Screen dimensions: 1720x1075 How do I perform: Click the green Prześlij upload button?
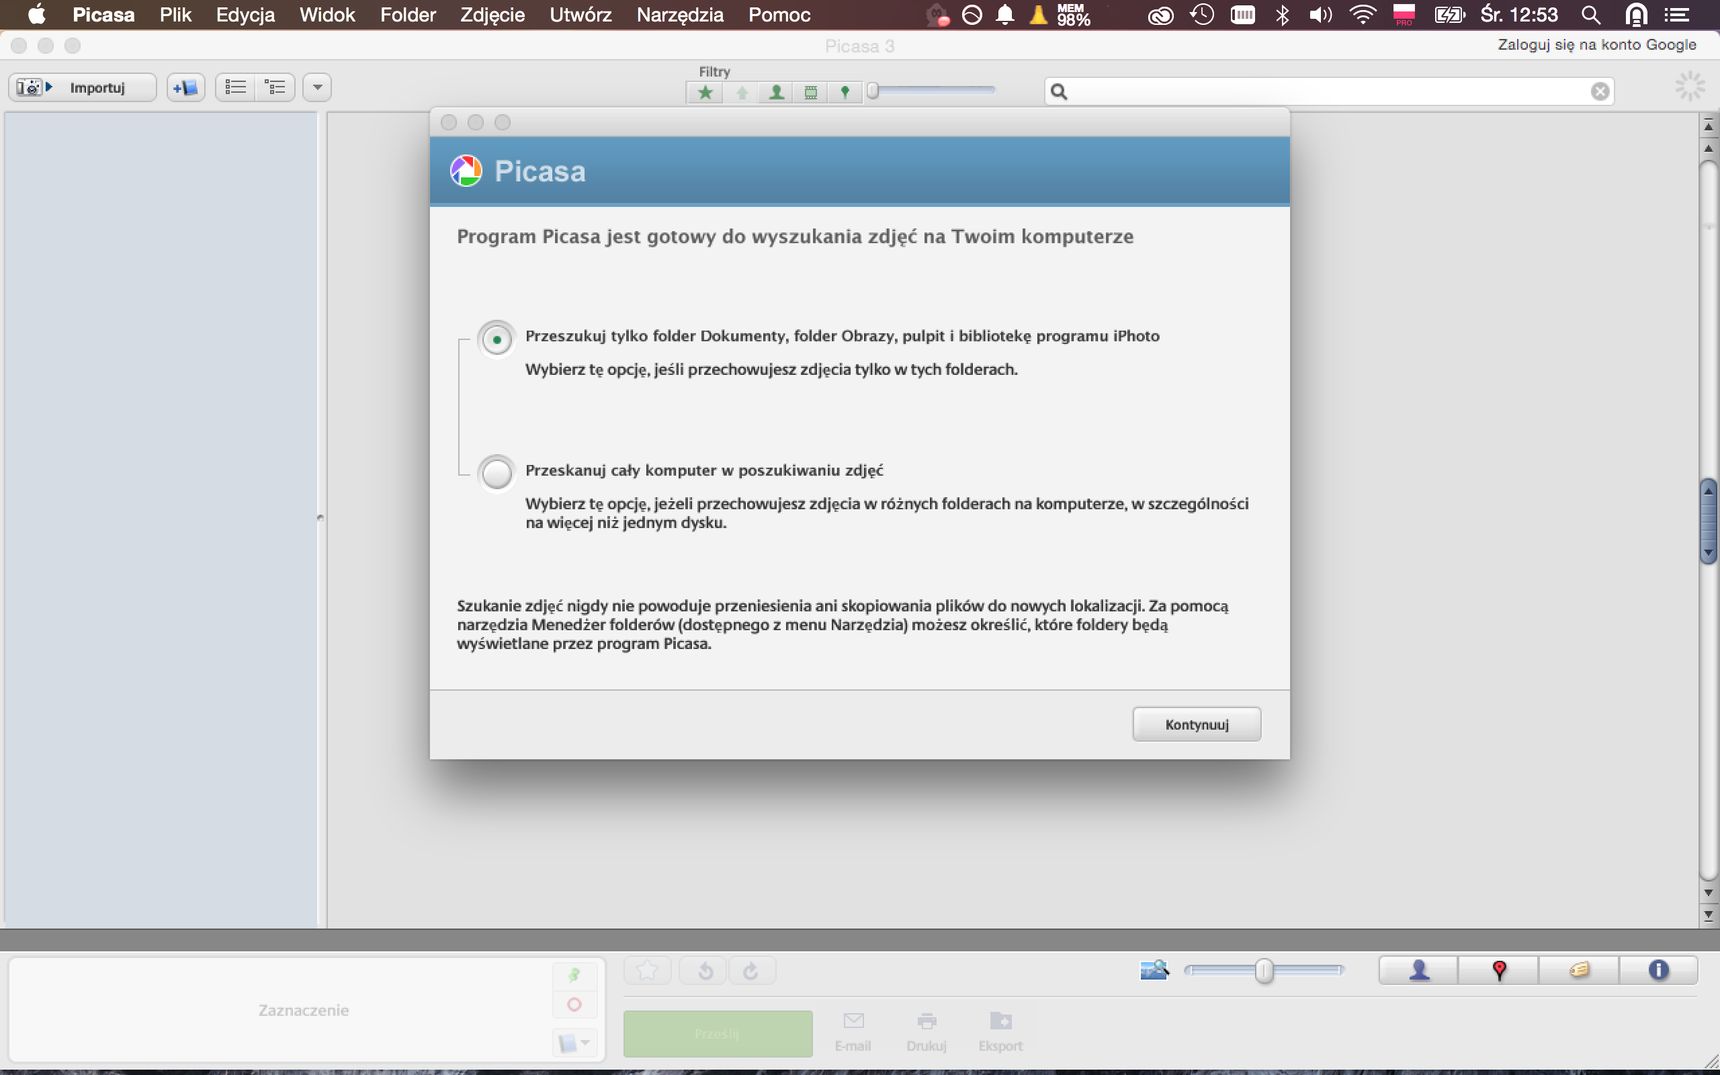point(718,1033)
